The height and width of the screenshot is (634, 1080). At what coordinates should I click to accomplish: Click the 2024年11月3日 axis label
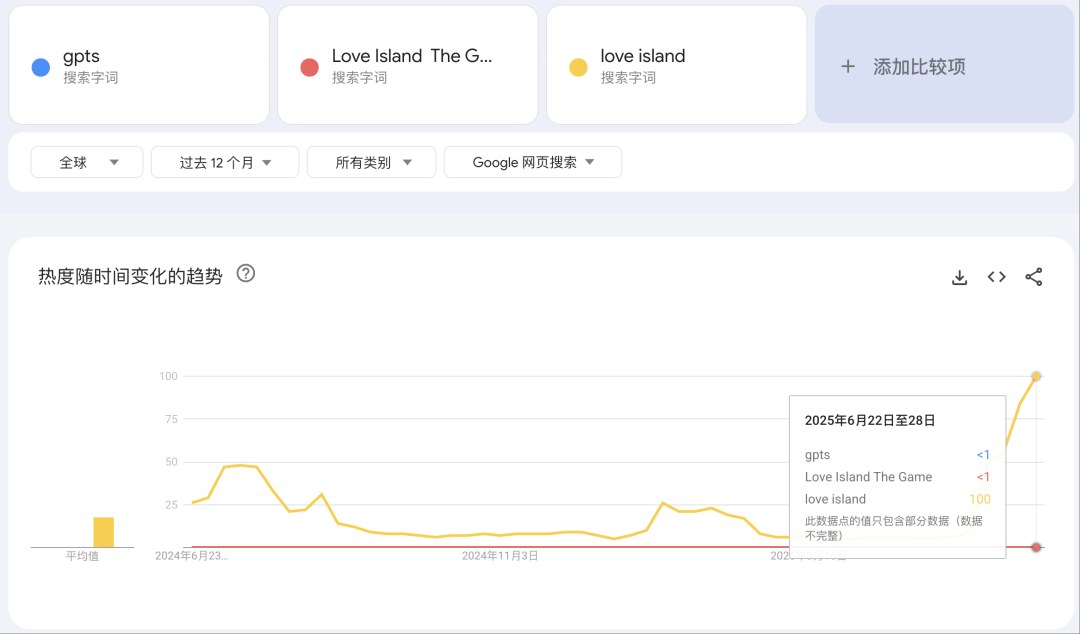tap(500, 556)
